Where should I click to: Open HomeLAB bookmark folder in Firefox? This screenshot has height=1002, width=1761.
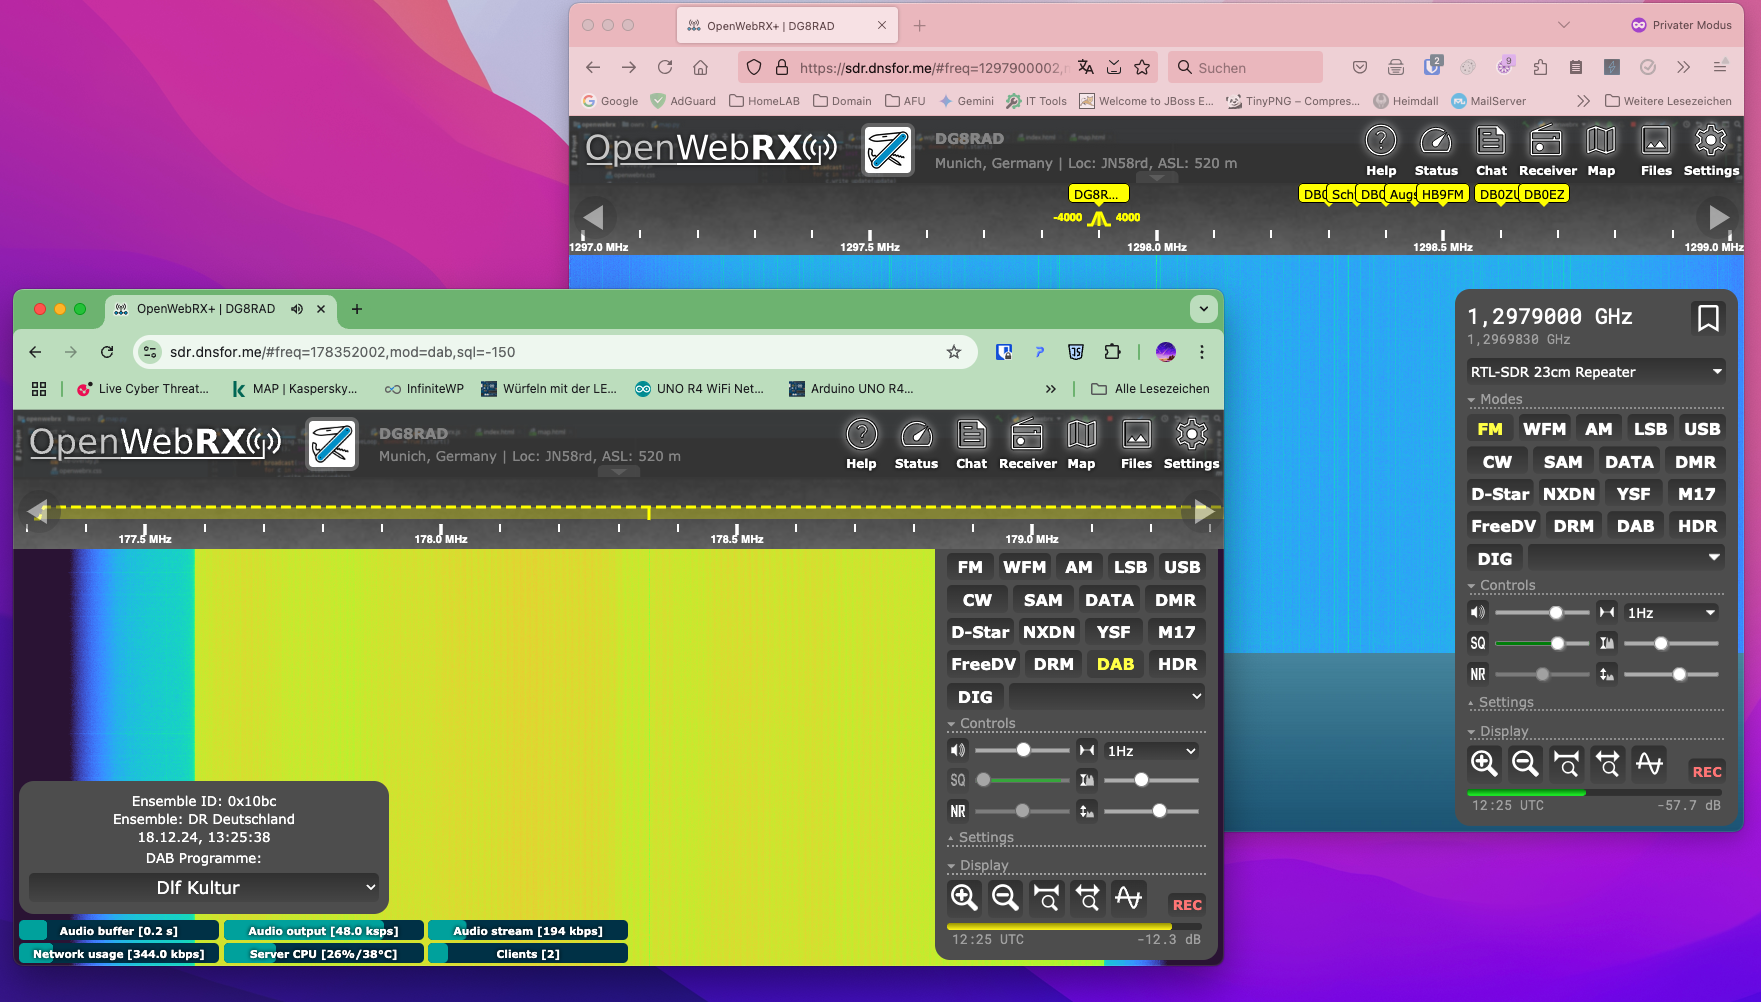(x=765, y=101)
